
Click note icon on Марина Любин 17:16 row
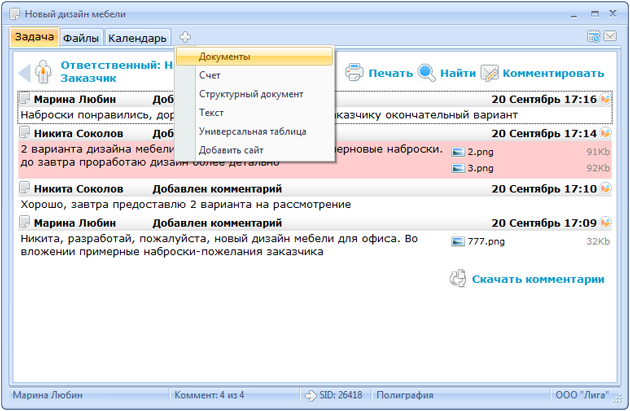coord(25,98)
